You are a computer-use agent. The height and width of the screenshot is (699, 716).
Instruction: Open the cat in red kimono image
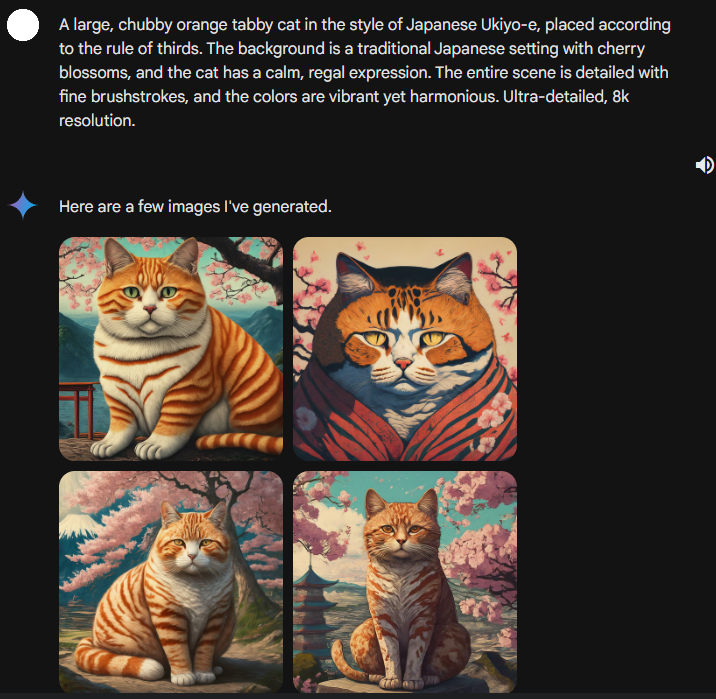click(405, 348)
